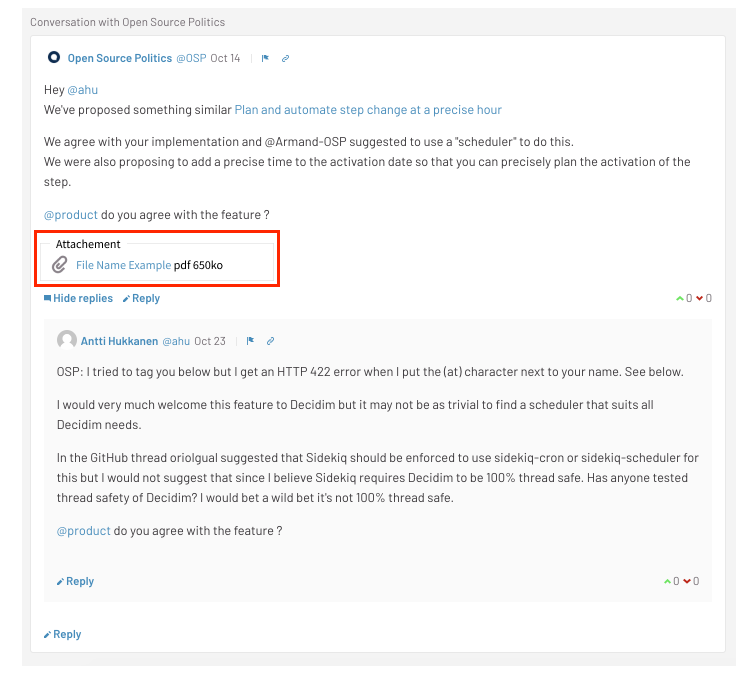Click the Open Source Politics avatar icon
Viewport: 736px width, 681px height.
pos(54,58)
